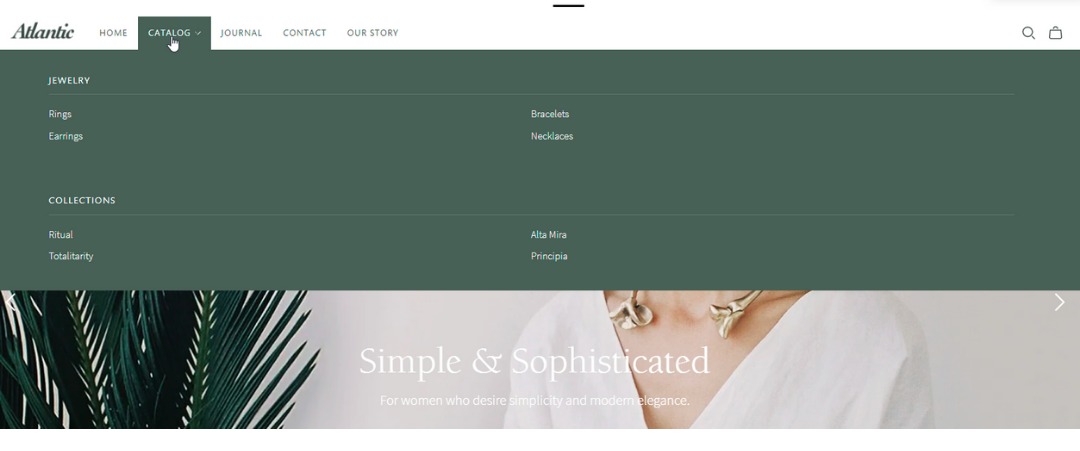The height and width of the screenshot is (451, 1080).
Task: View the Alta Mira collection
Action: [548, 235]
